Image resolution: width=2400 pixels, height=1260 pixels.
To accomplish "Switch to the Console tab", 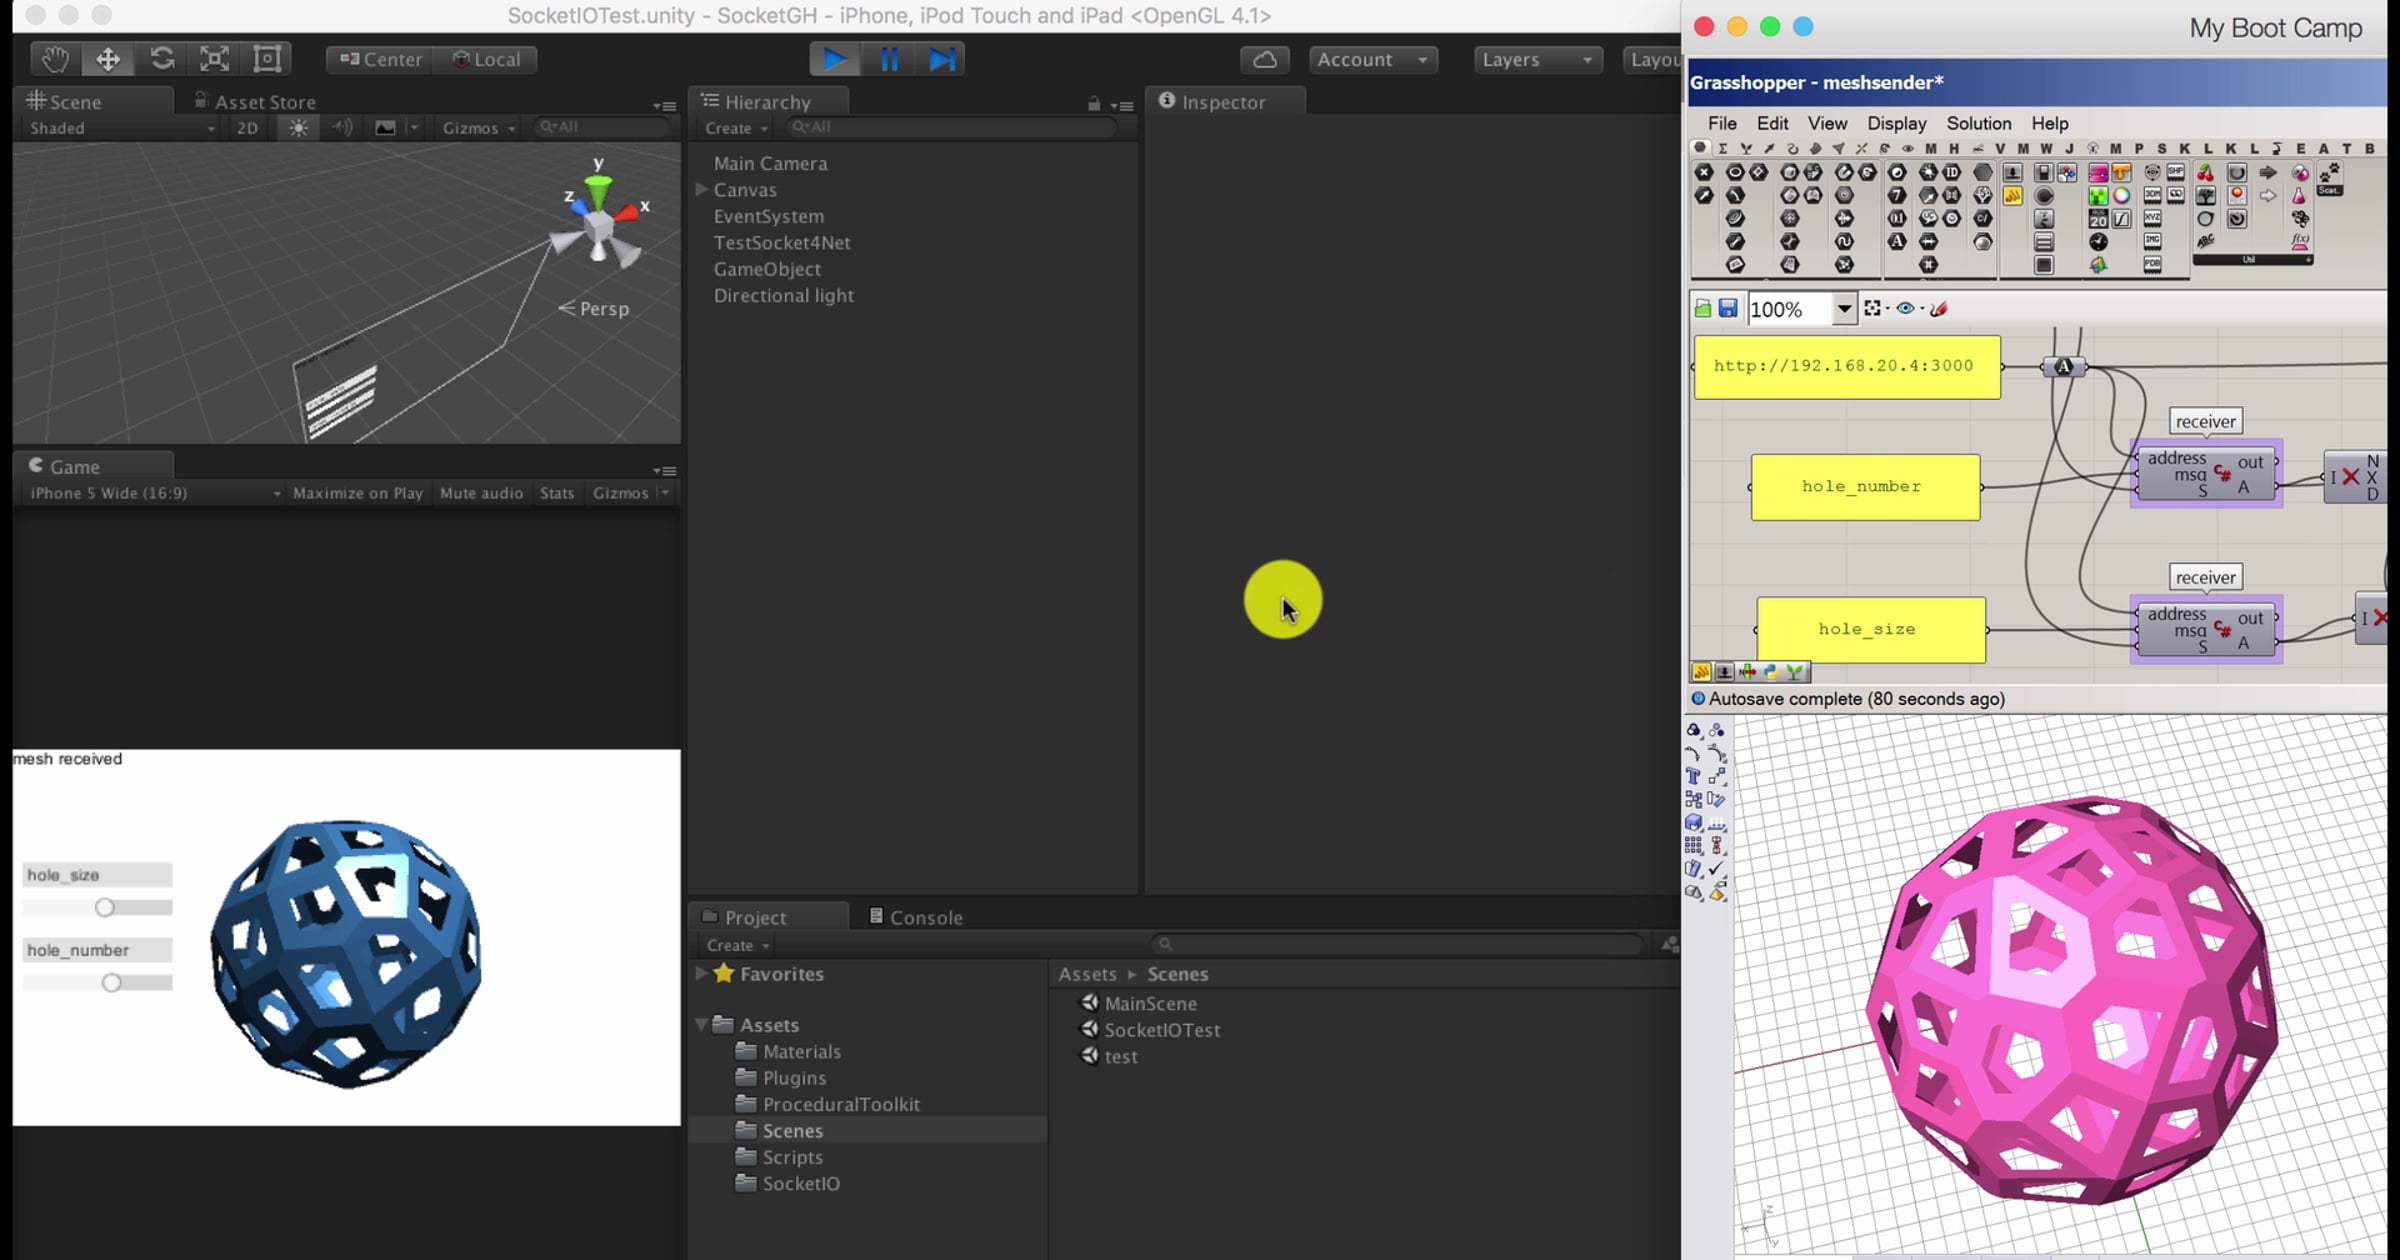I will pyautogui.click(x=915, y=917).
